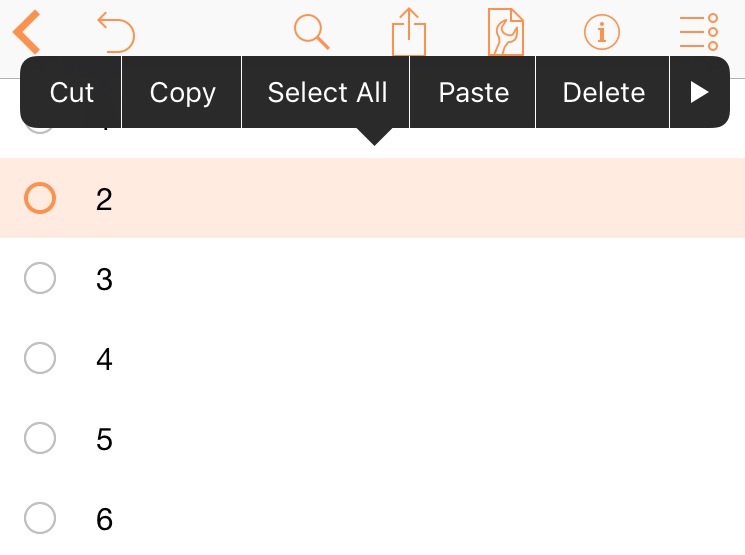
Task: Select the row labeled 6
Action: tap(372, 518)
